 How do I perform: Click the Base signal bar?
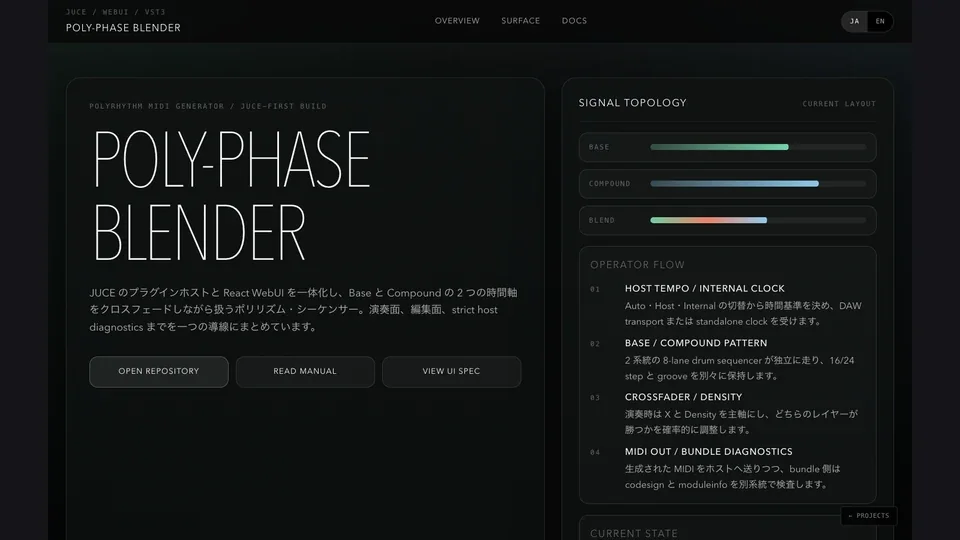click(758, 147)
